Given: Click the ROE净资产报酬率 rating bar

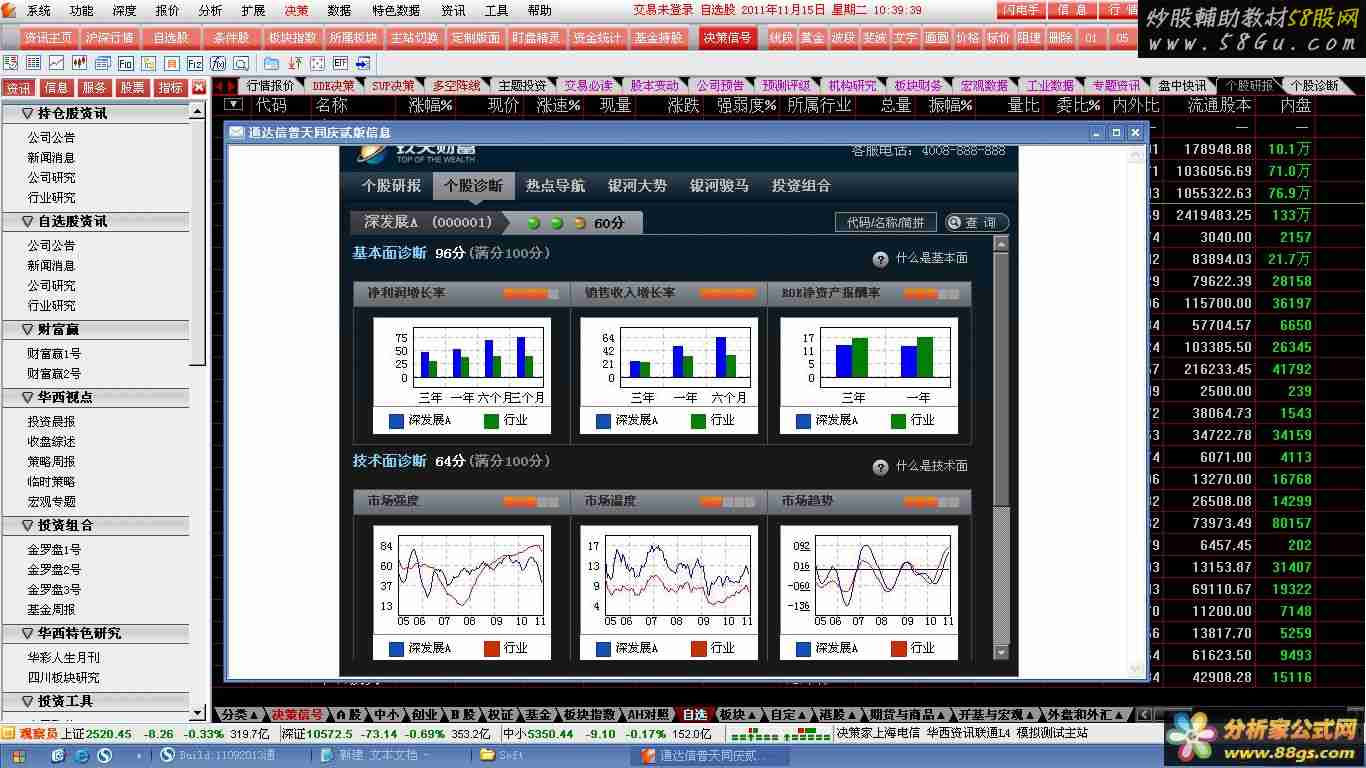Looking at the screenshot, I should [931, 294].
